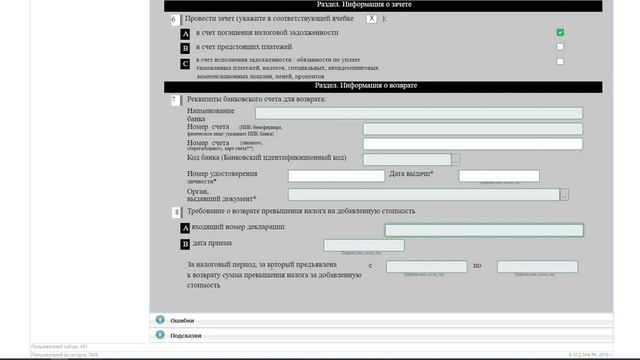
Task: Click the line number 7 box
Action: click(x=175, y=100)
